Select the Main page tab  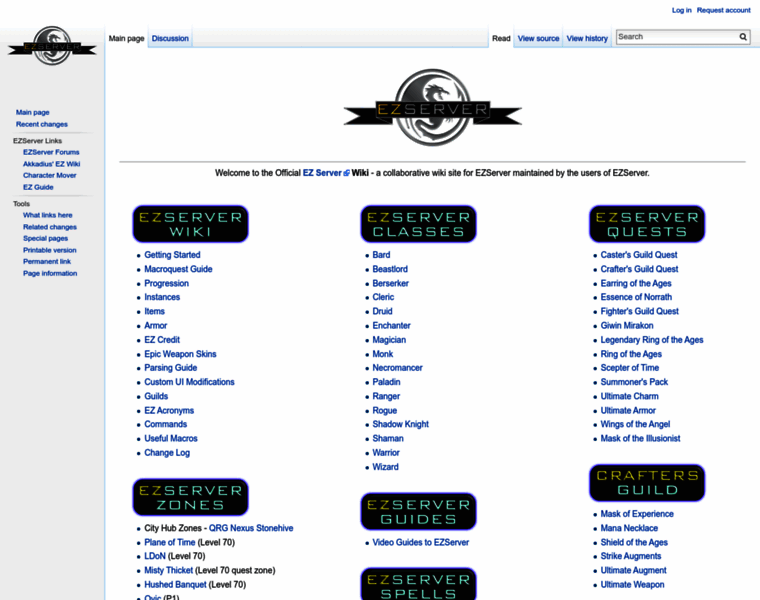[127, 38]
